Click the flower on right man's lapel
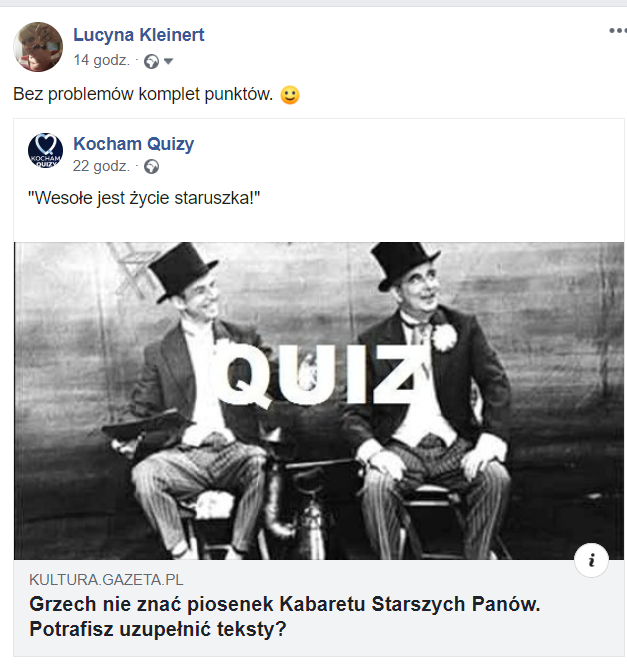Viewport: 627px width, 665px height. tap(444, 338)
